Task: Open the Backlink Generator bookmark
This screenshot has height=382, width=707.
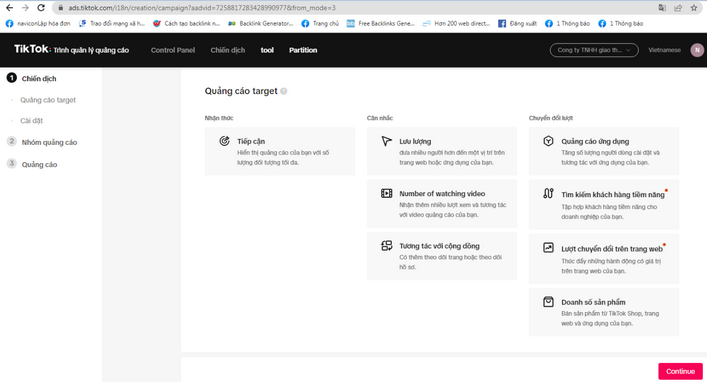Action: click(x=261, y=23)
